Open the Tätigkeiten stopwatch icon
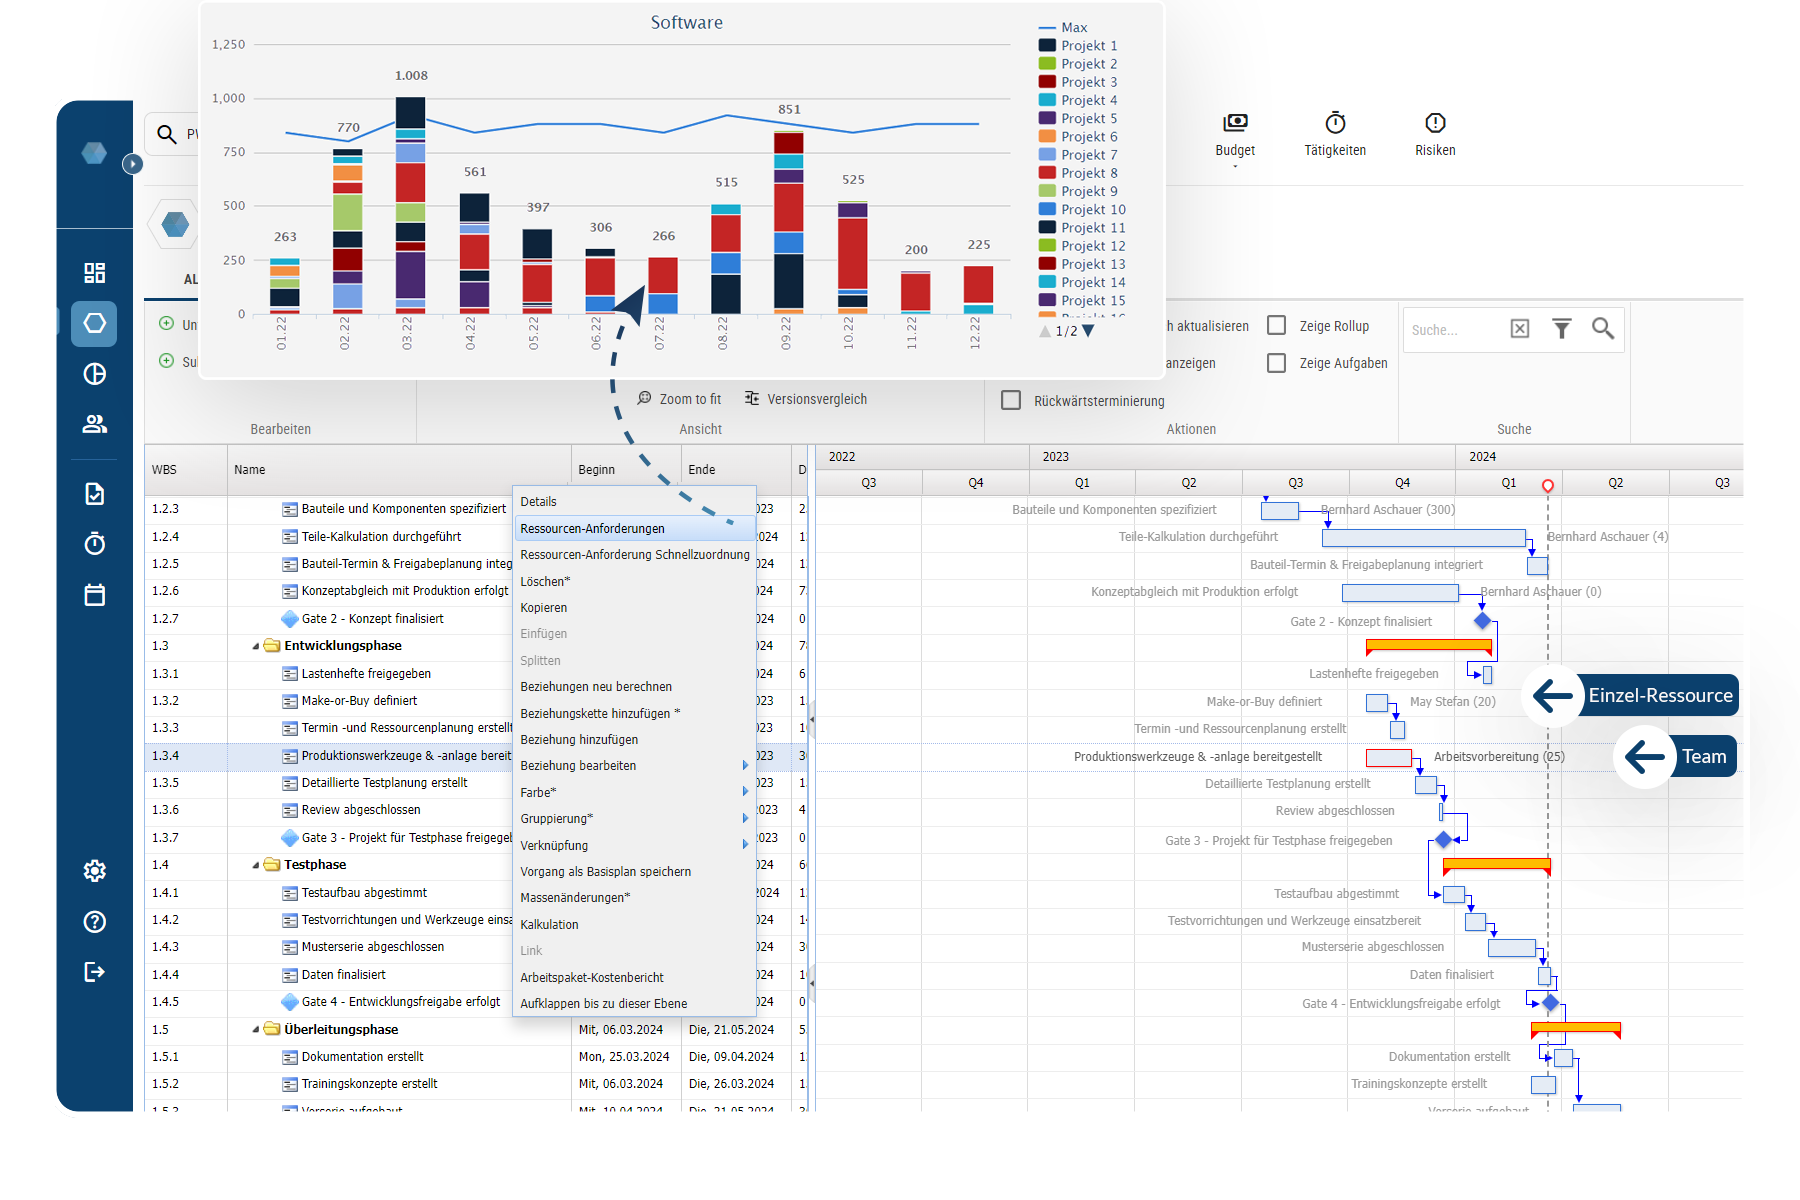1800x1200 pixels. tap(1335, 123)
